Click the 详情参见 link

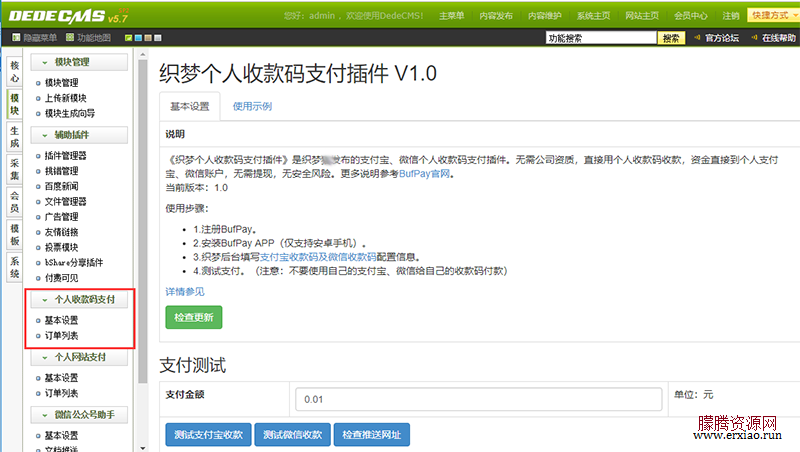click(x=185, y=292)
